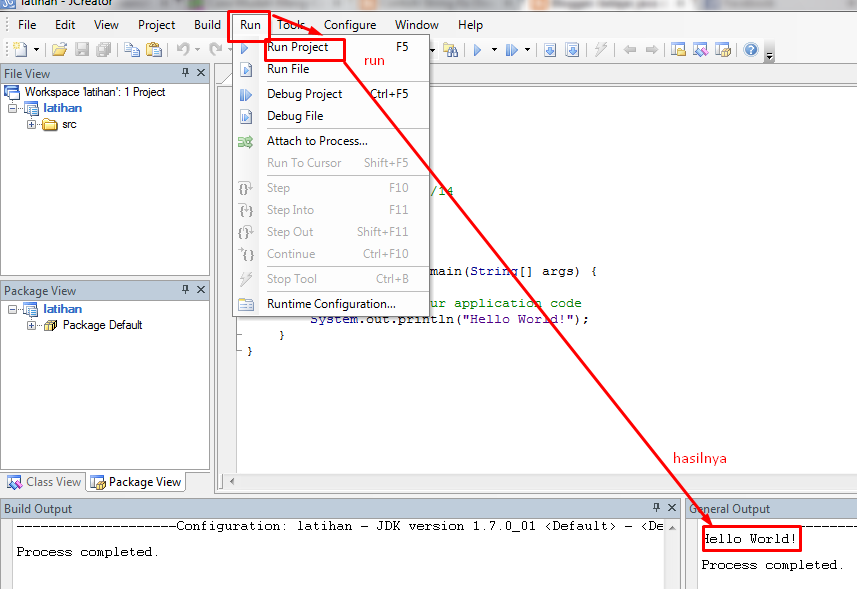
Task: Select Run Project from the Run menu
Action: pyautogui.click(x=300, y=49)
